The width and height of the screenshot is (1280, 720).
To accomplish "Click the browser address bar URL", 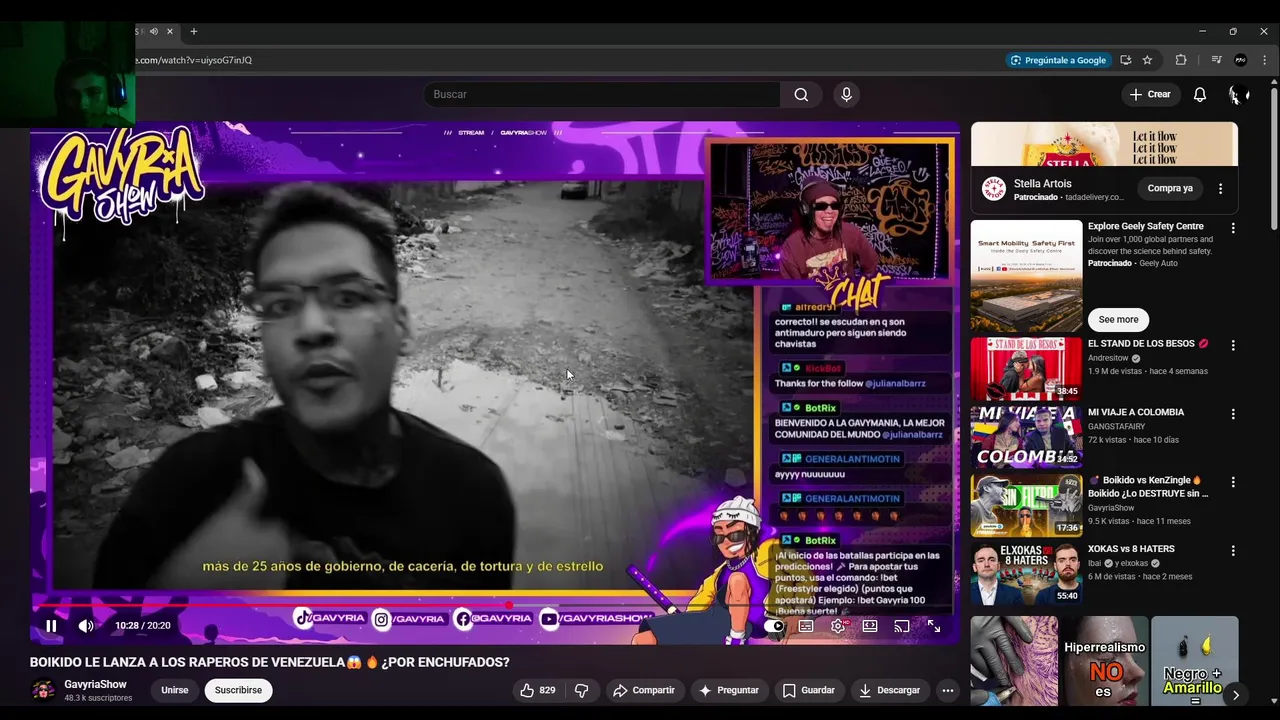I will point(195,60).
